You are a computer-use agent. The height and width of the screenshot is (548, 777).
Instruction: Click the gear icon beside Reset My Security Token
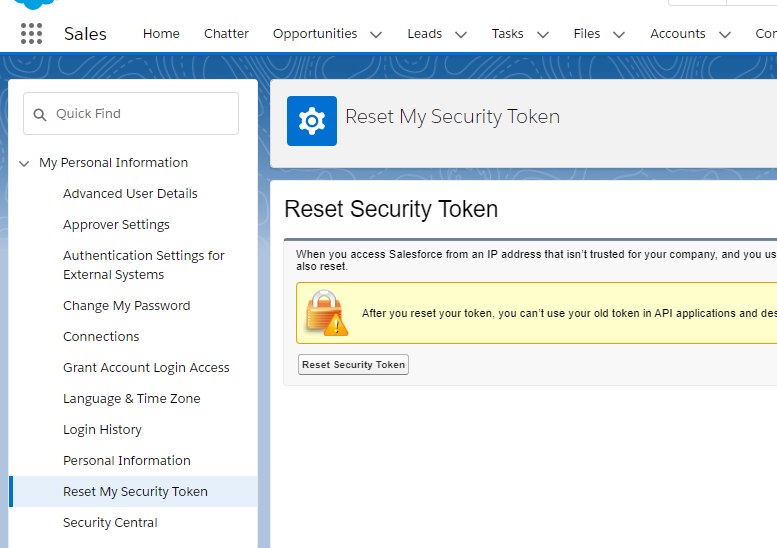(312, 121)
